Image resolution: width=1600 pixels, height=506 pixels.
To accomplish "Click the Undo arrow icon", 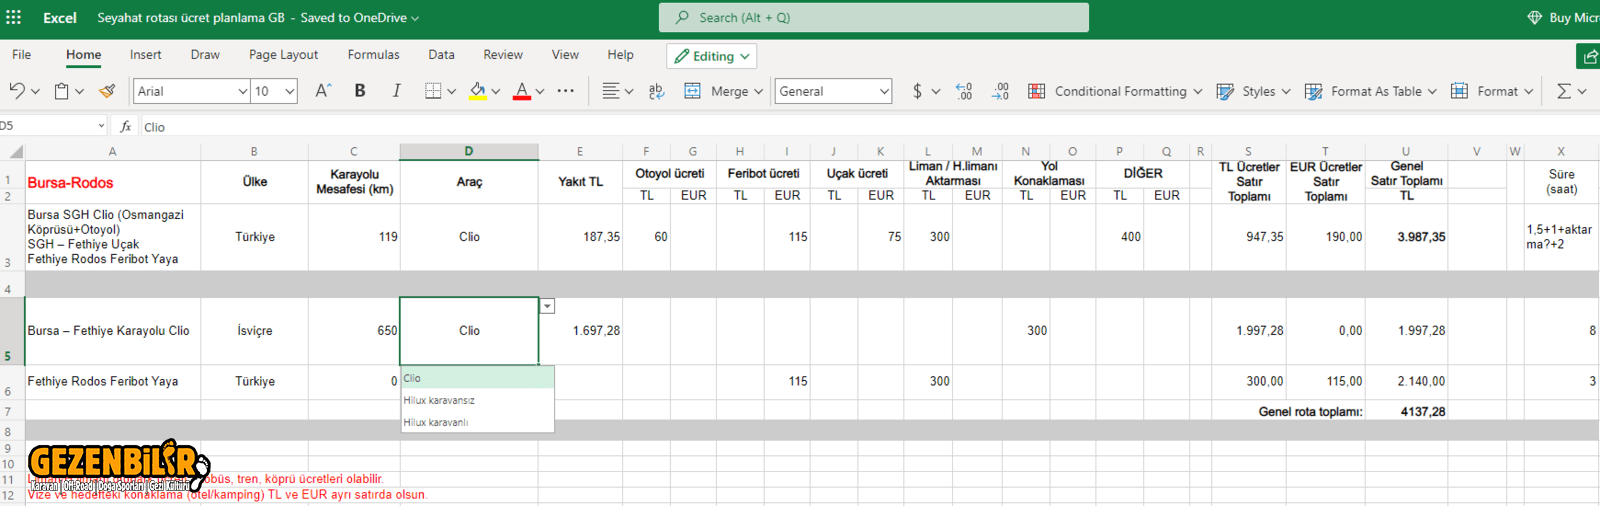I will [x=17, y=91].
